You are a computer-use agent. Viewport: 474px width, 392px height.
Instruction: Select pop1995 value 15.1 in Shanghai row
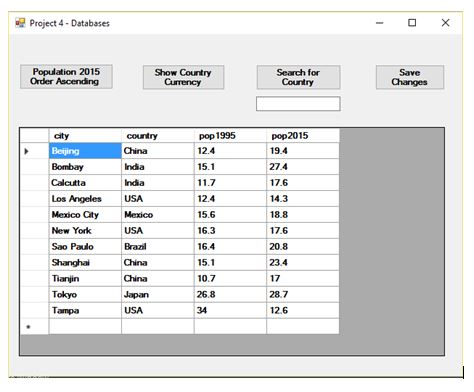pyautogui.click(x=230, y=263)
